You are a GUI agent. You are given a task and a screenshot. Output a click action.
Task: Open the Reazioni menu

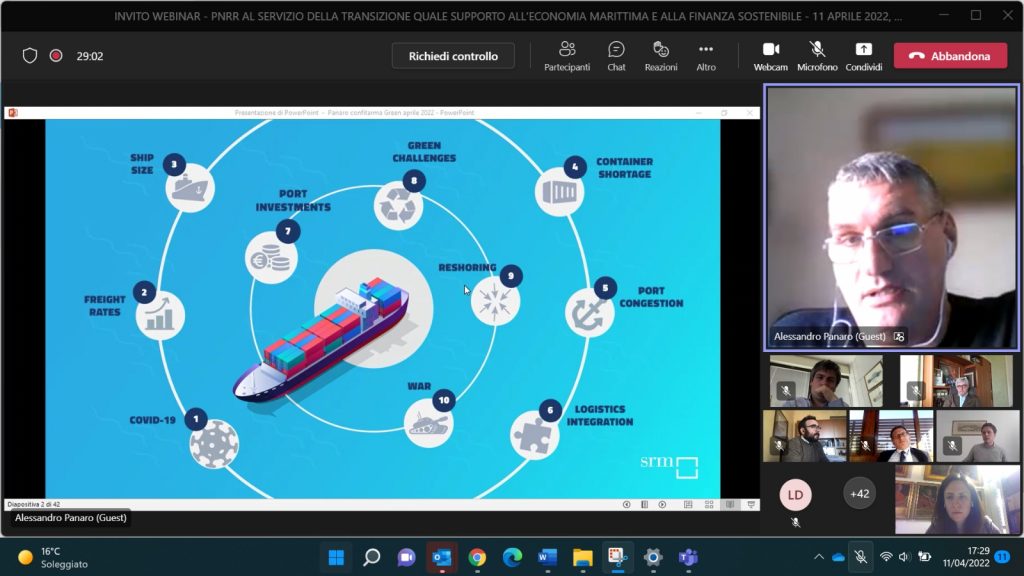click(x=660, y=56)
